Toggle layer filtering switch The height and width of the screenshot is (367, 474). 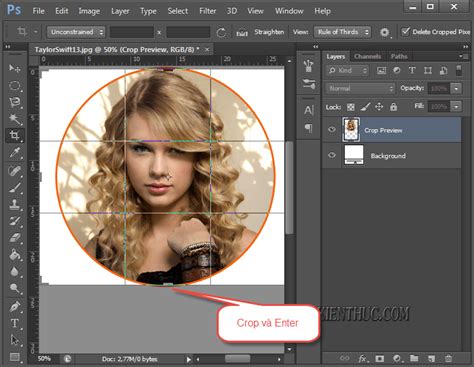point(459,70)
